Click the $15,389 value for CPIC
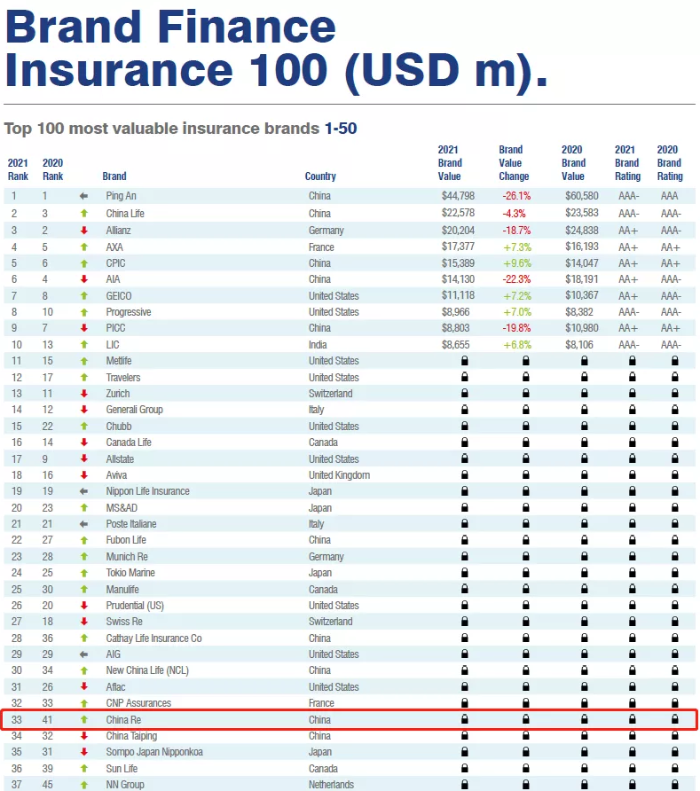This screenshot has width=700, height=791. pos(458,263)
